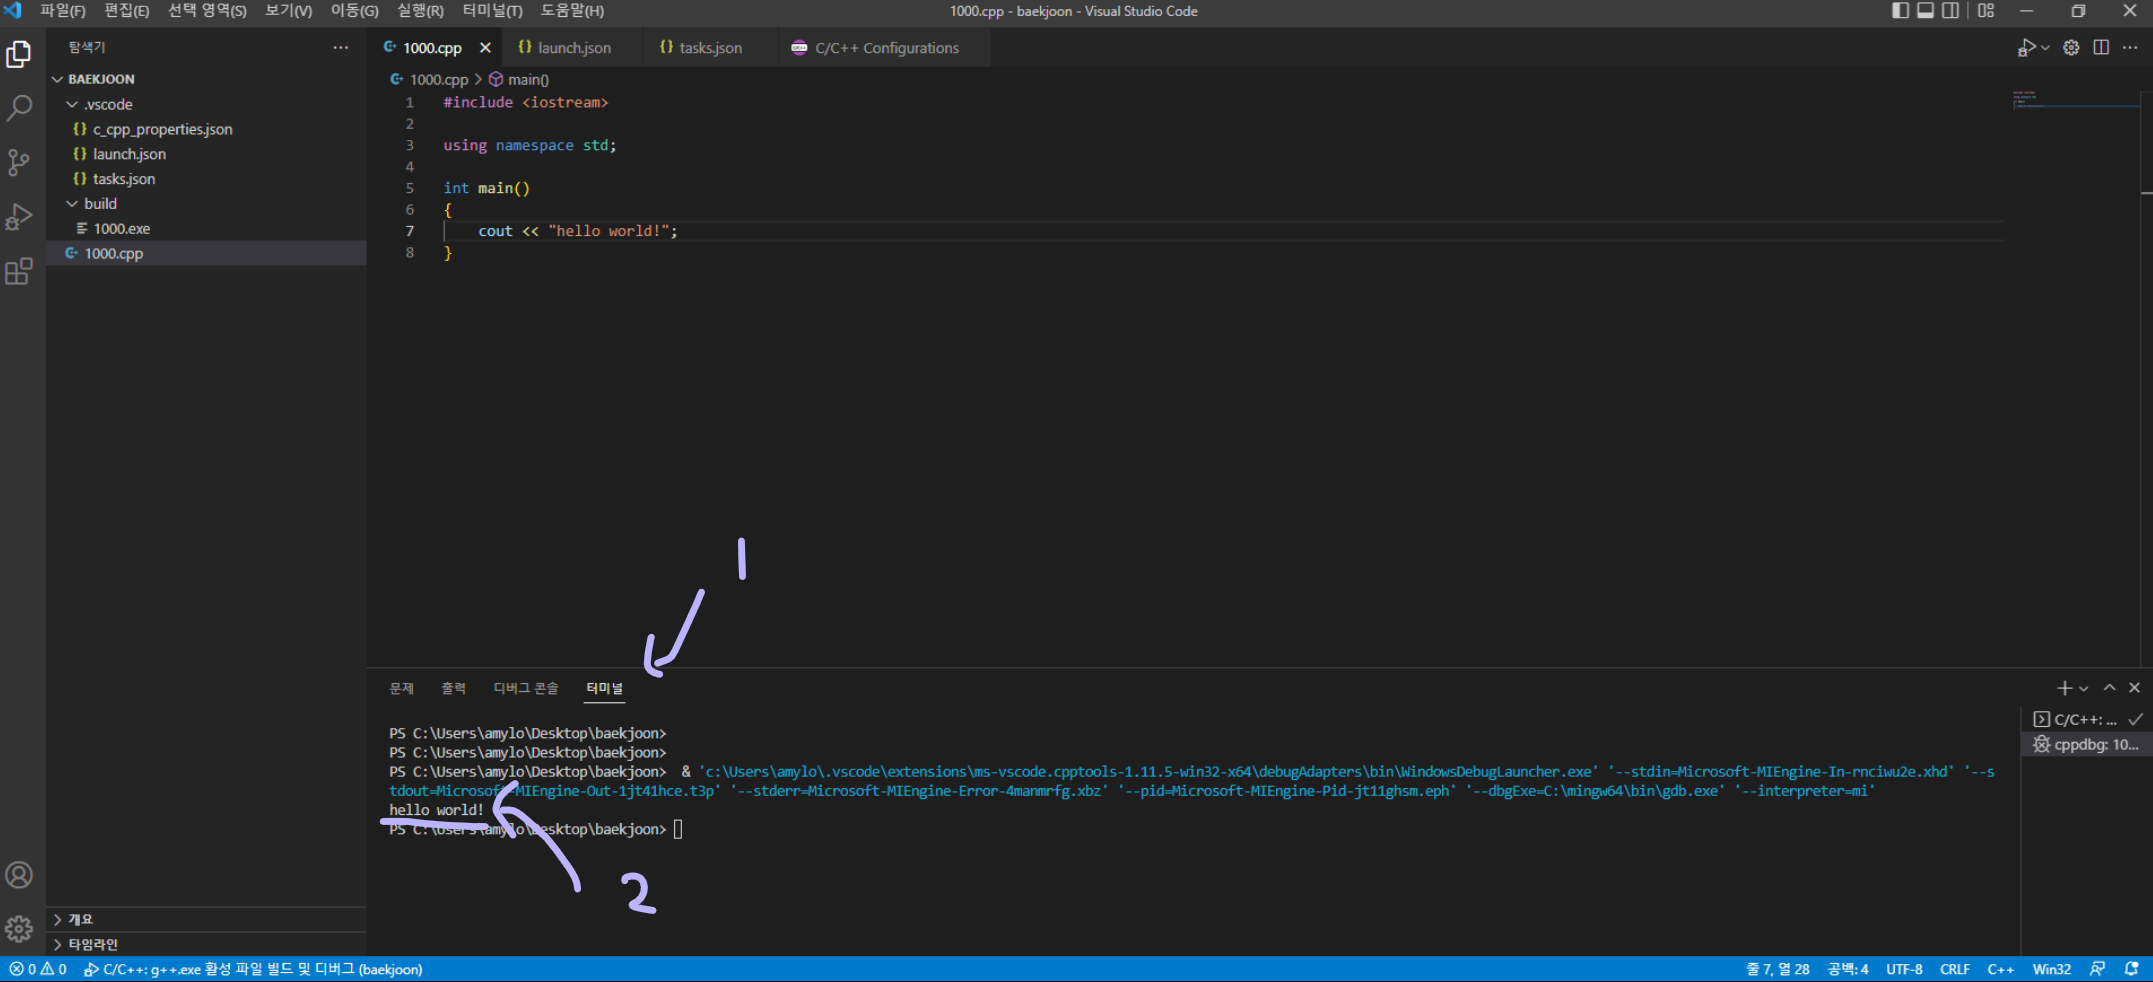Split the editor to the right

pos(2101,47)
